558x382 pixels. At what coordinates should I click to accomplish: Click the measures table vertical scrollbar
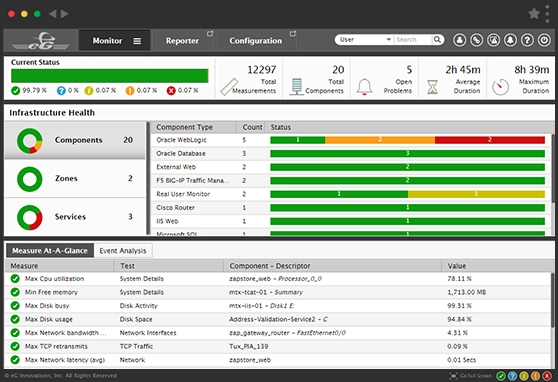coord(553,301)
